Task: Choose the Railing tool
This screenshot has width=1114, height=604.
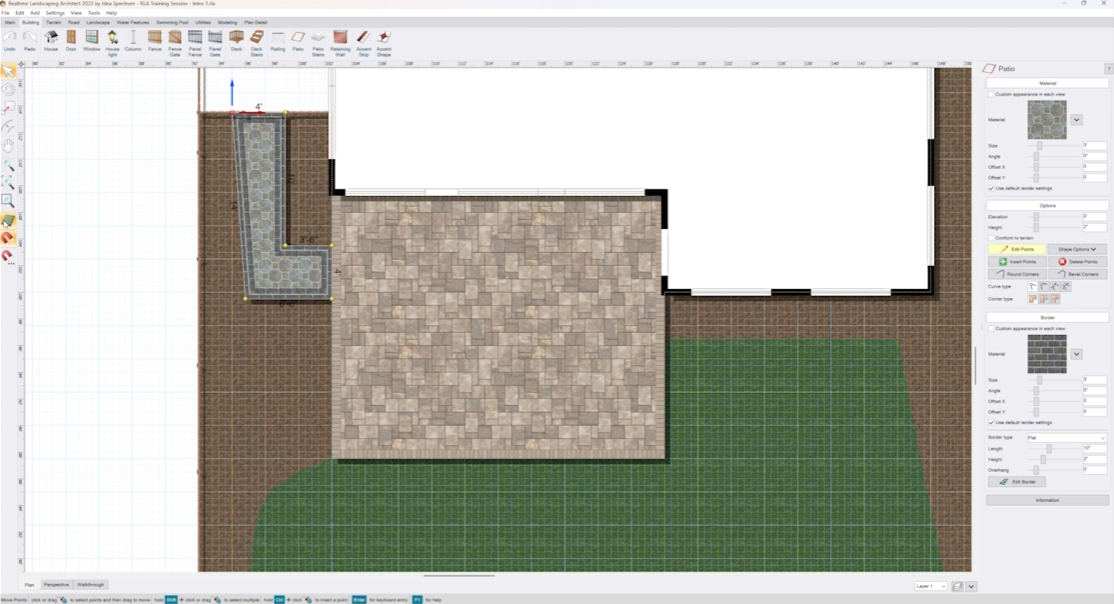Action: (x=278, y=41)
